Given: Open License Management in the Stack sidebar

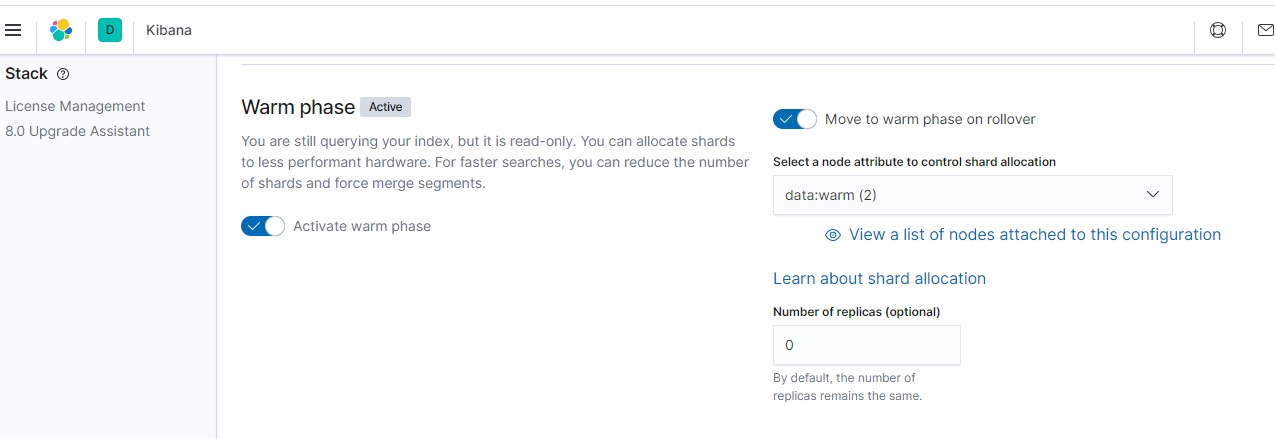Looking at the screenshot, I should [75, 106].
